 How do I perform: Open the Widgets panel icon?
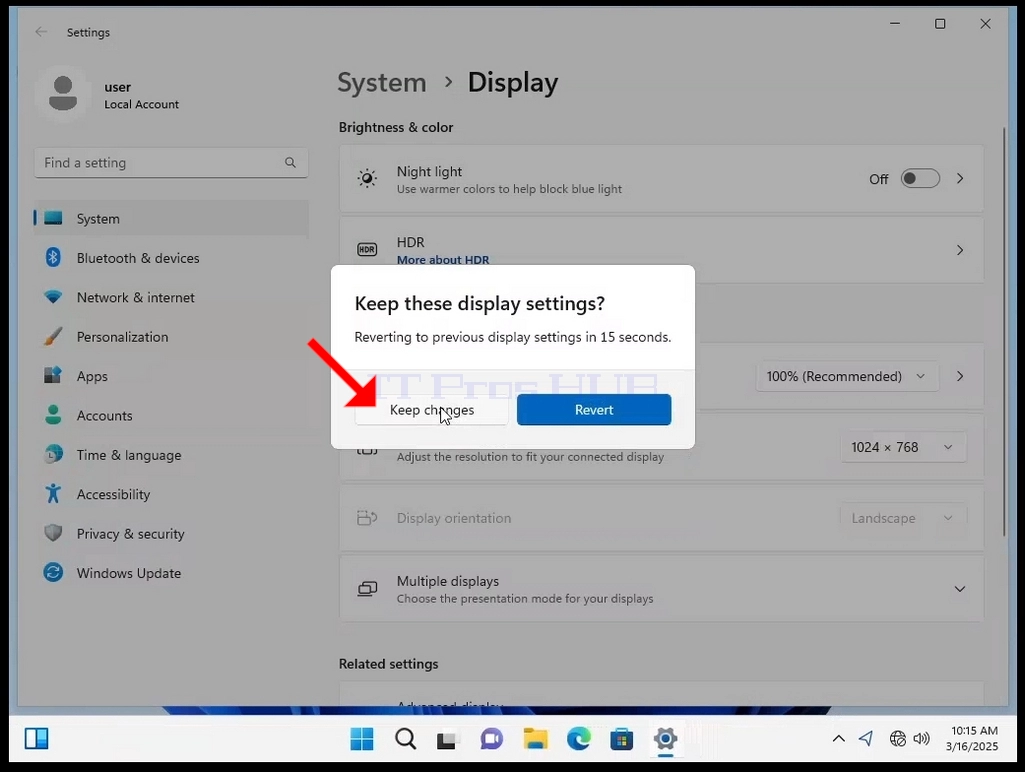pos(37,739)
